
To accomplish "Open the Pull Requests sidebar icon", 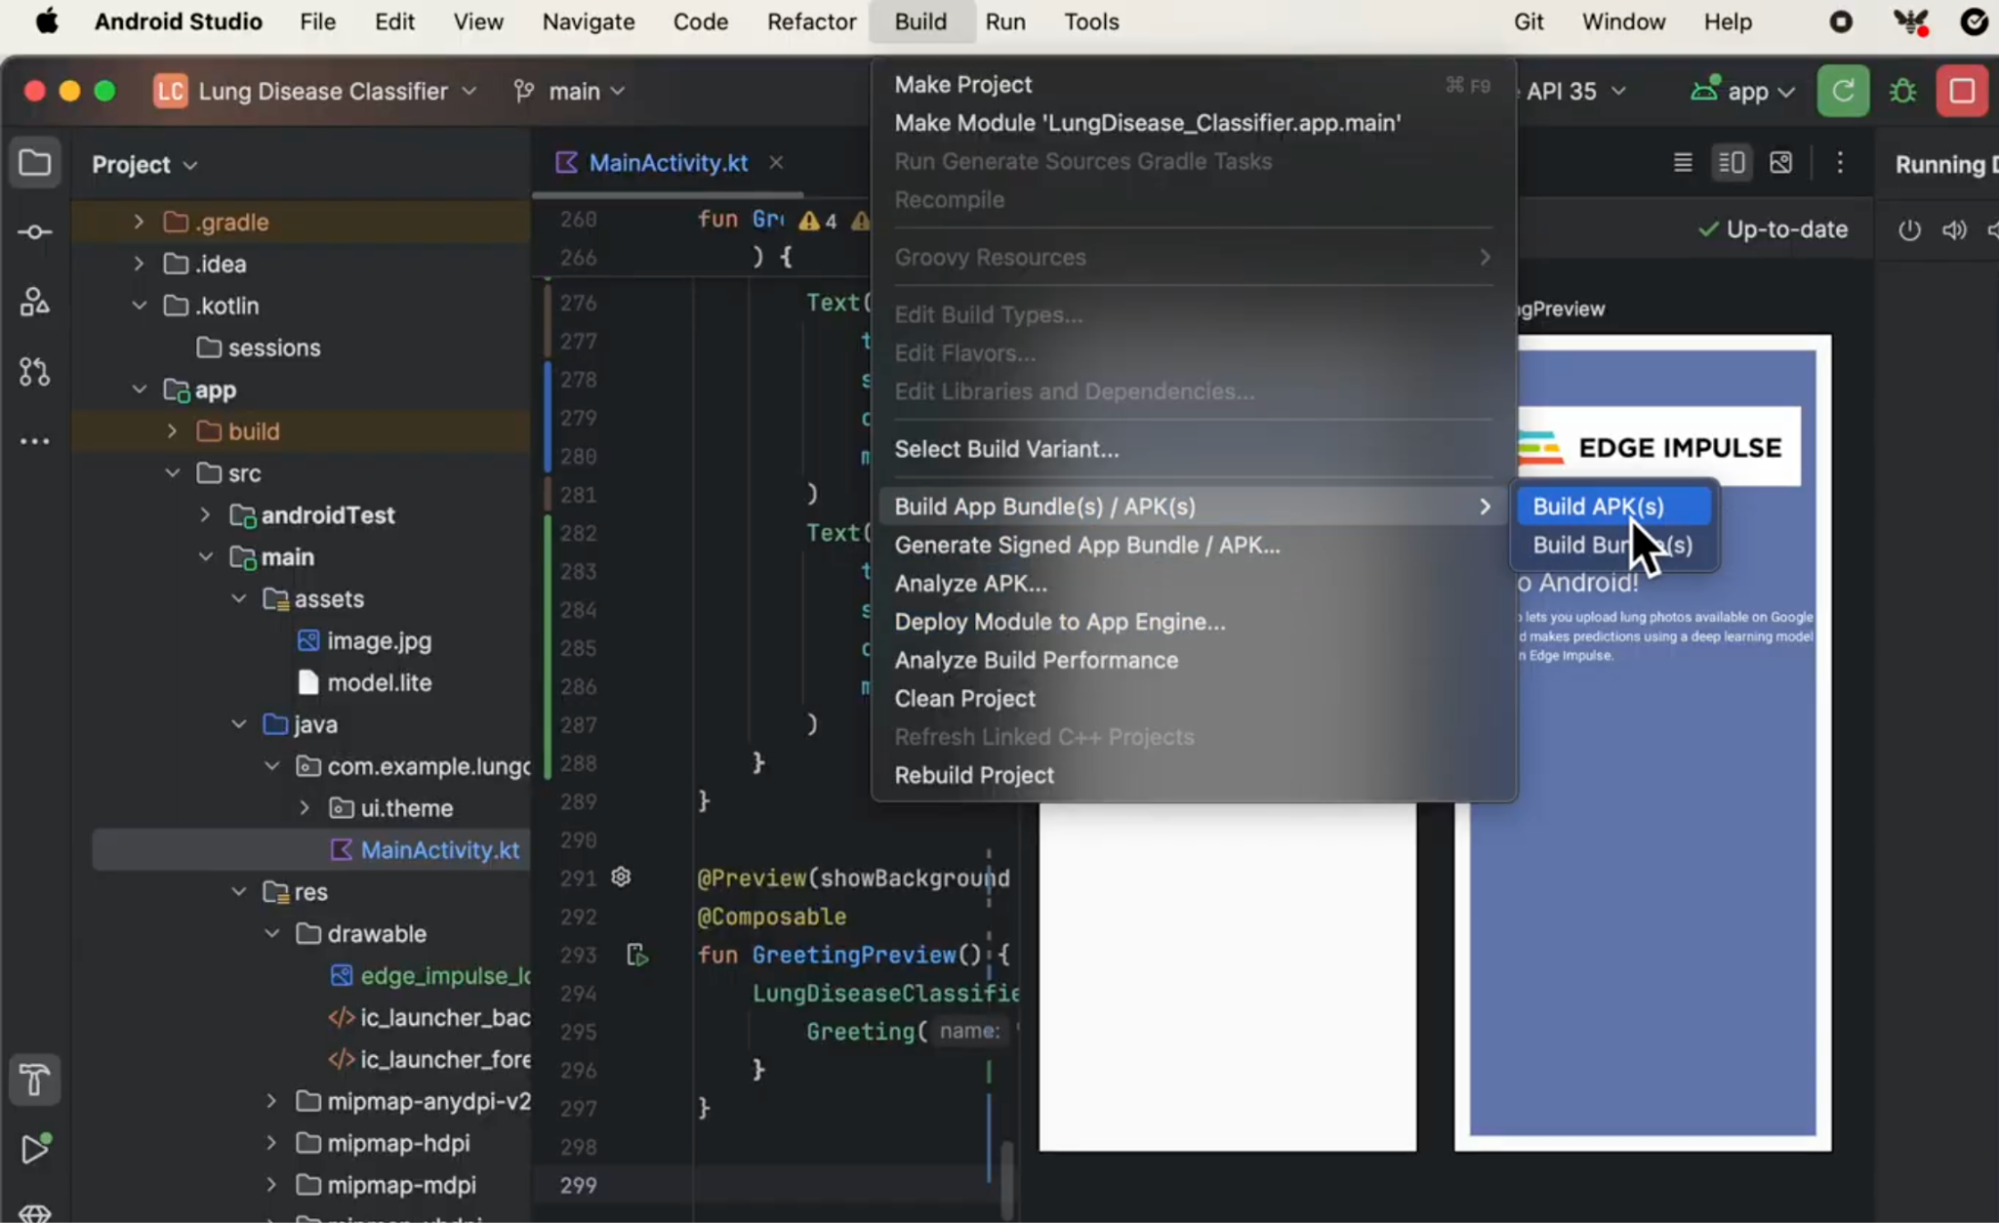I will point(35,372).
